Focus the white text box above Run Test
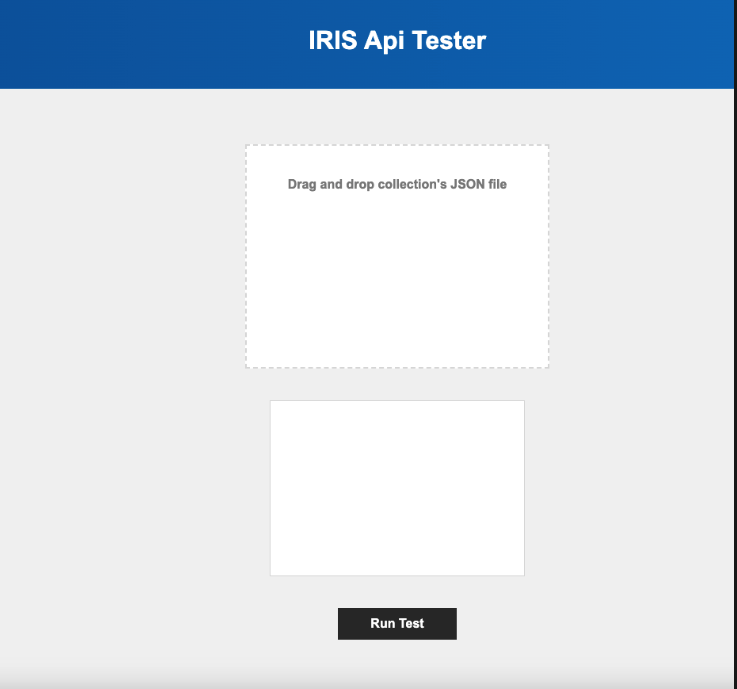Image resolution: width=737 pixels, height=689 pixels. 397,488
